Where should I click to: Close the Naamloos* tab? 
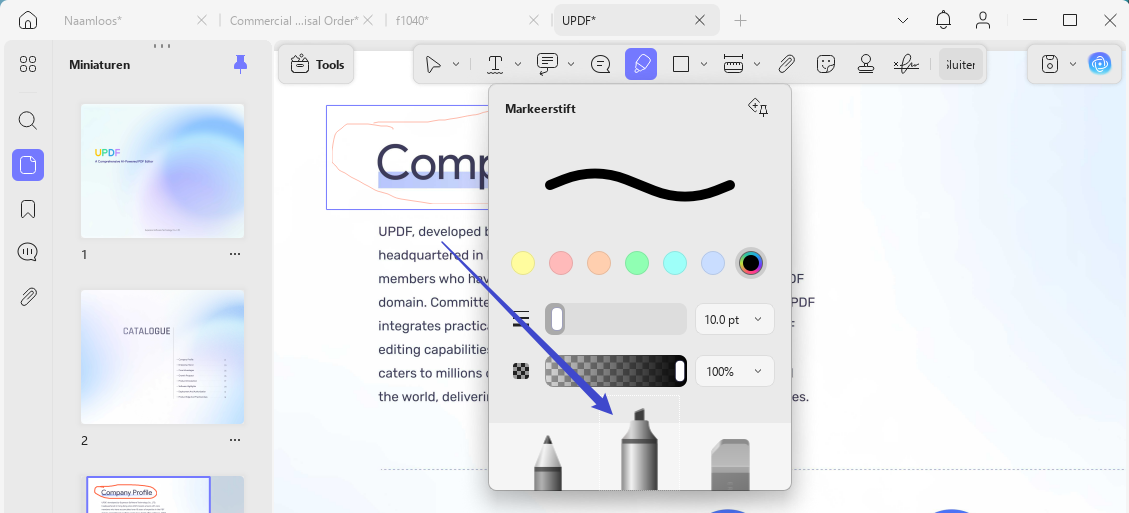tap(202, 20)
